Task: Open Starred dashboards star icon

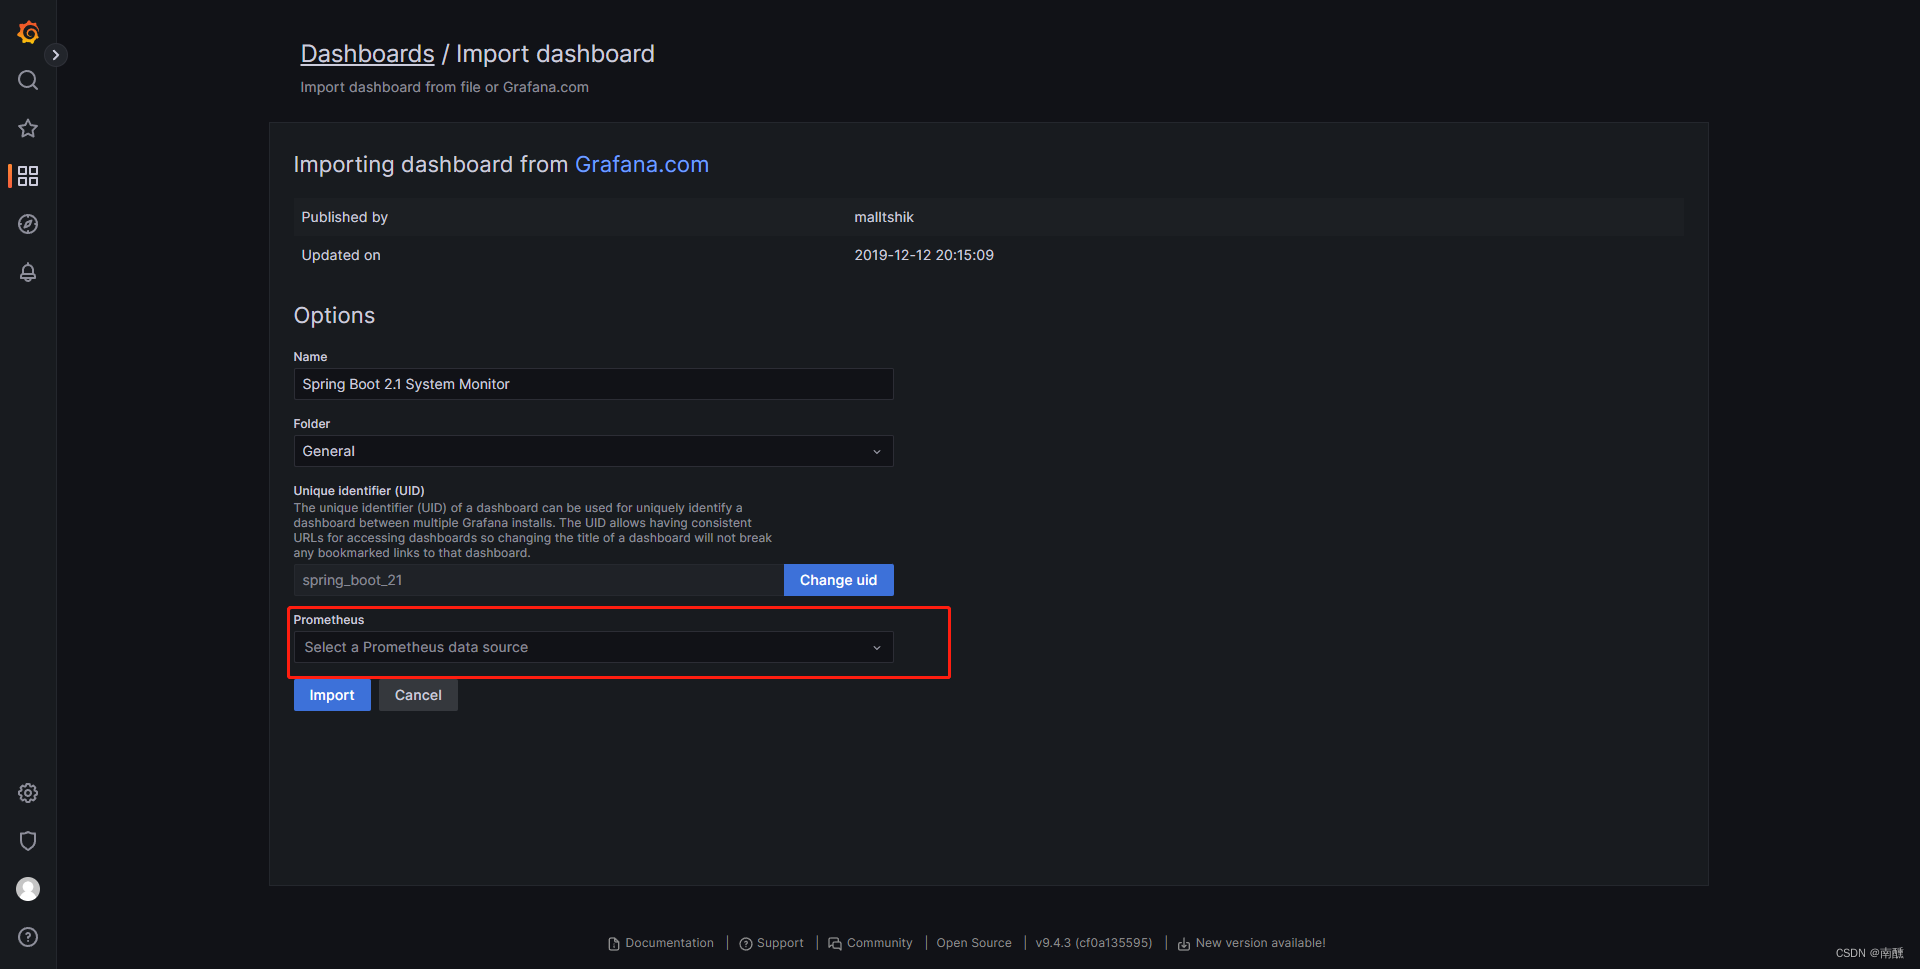Action: [x=28, y=128]
